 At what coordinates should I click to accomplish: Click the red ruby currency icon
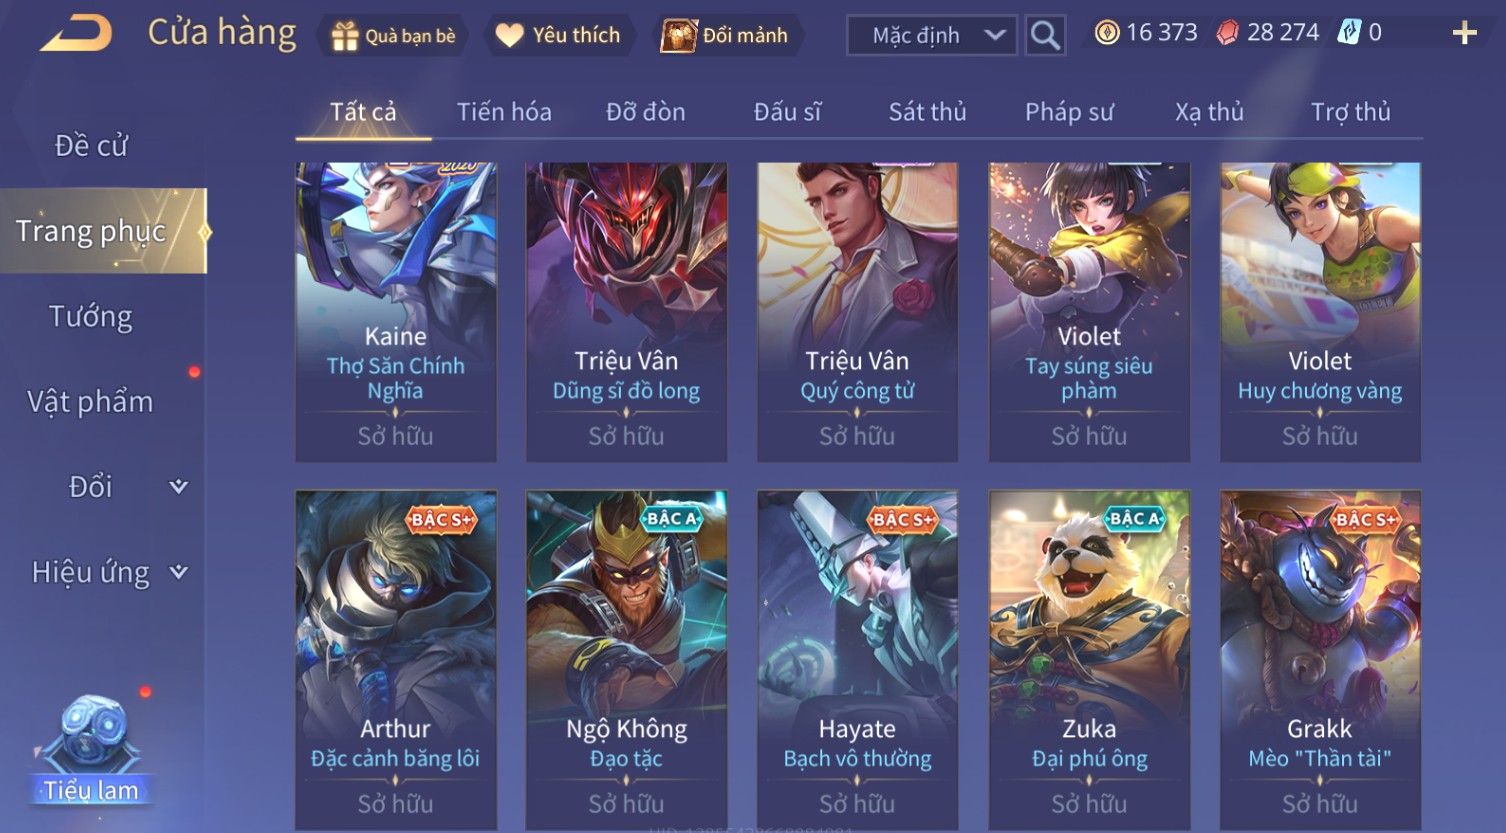[1227, 33]
